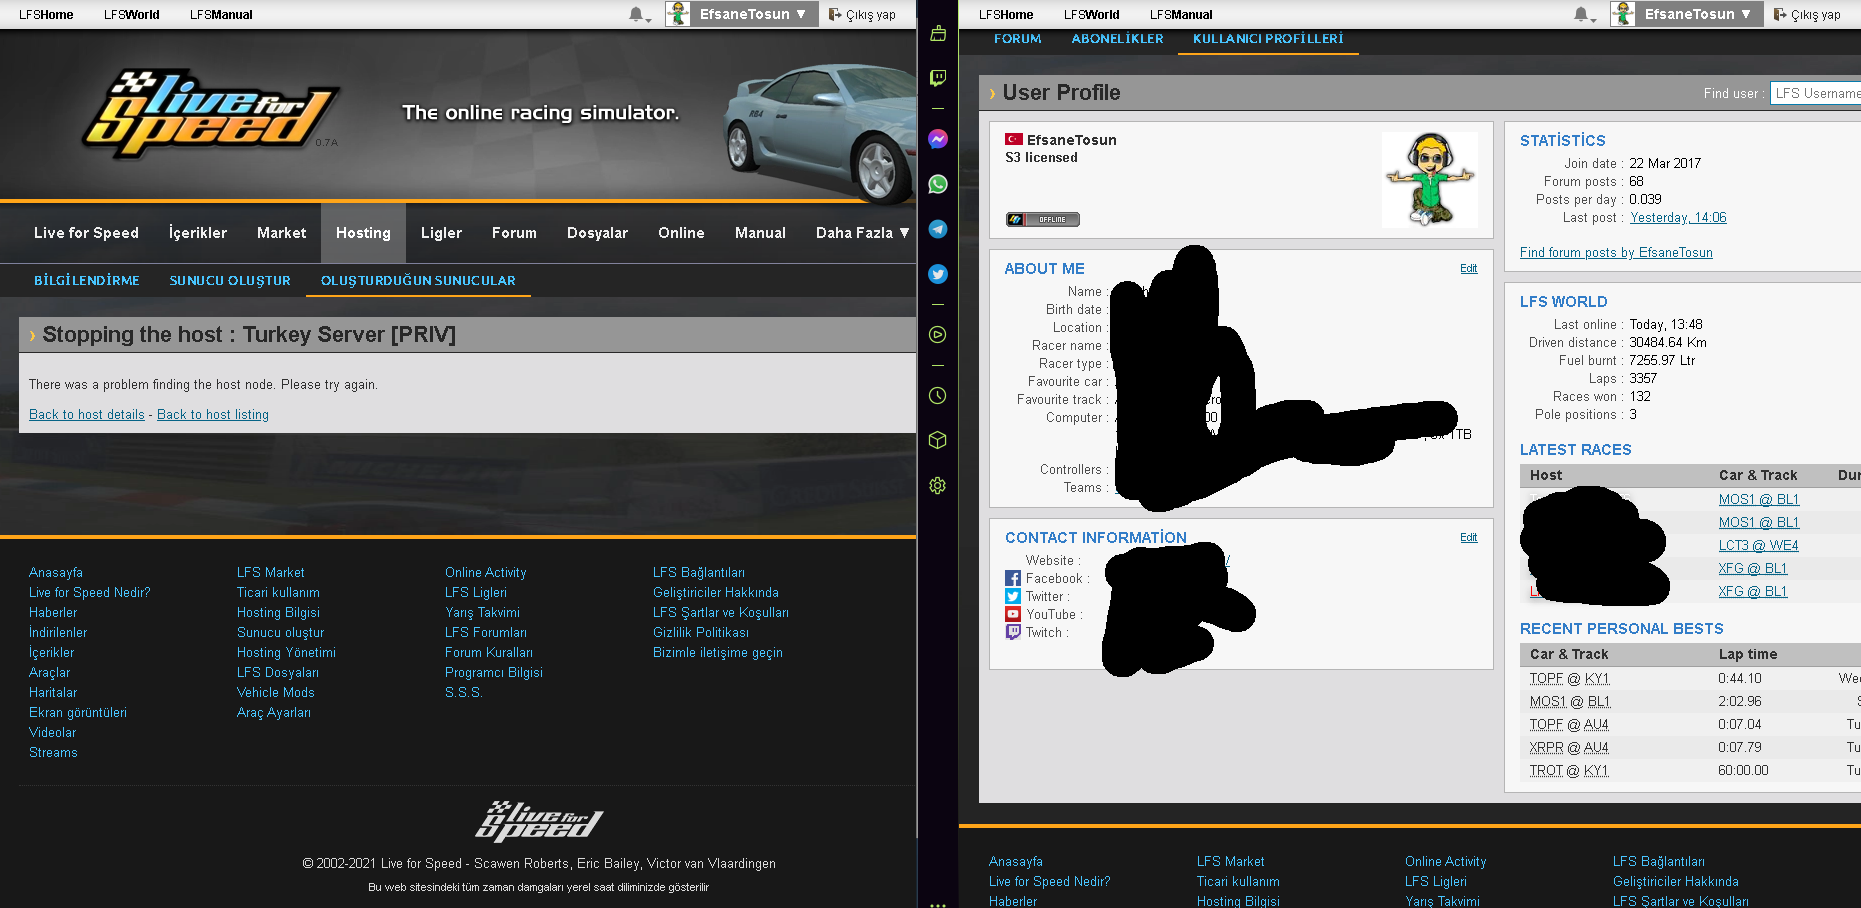This screenshot has width=1861, height=908.
Task: Click header avatar icon in right profile window
Action: pyautogui.click(x=1623, y=14)
